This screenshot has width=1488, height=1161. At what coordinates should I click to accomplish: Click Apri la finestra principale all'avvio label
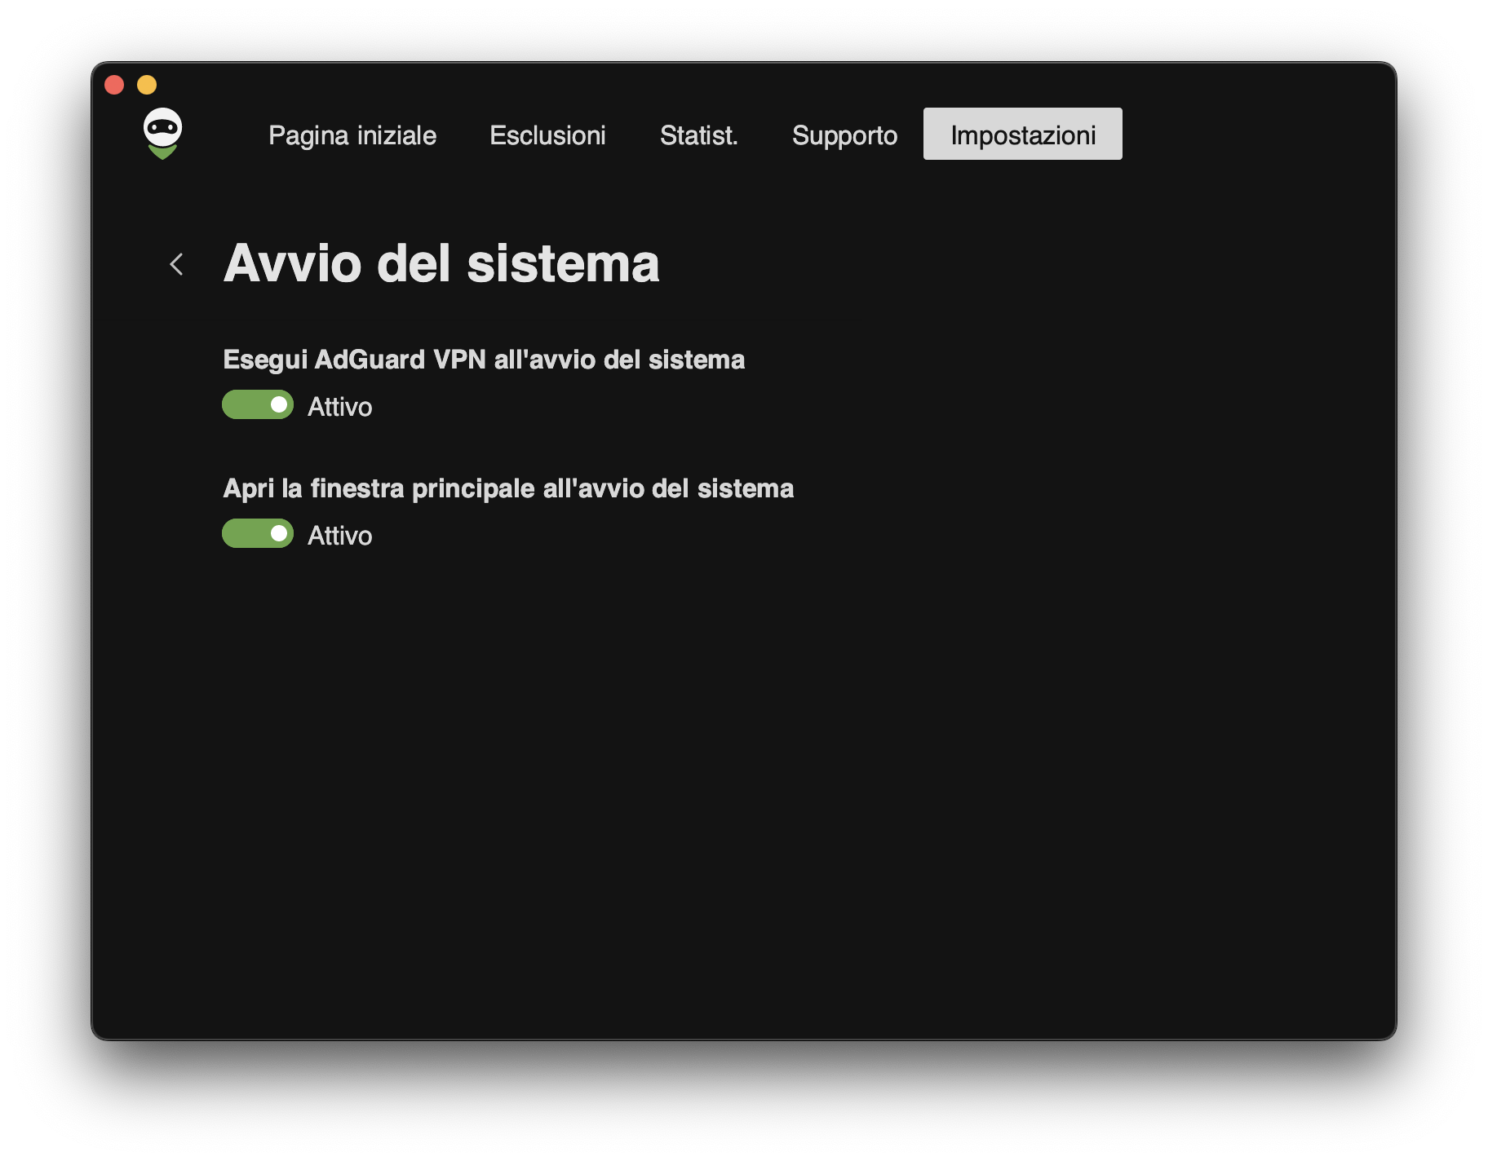tap(508, 489)
